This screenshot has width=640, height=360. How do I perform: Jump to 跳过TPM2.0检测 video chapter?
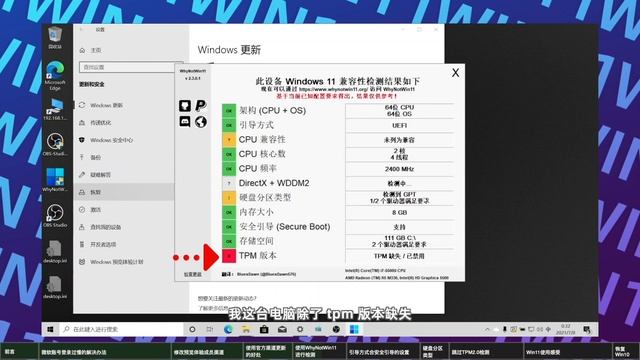[x=486, y=351]
